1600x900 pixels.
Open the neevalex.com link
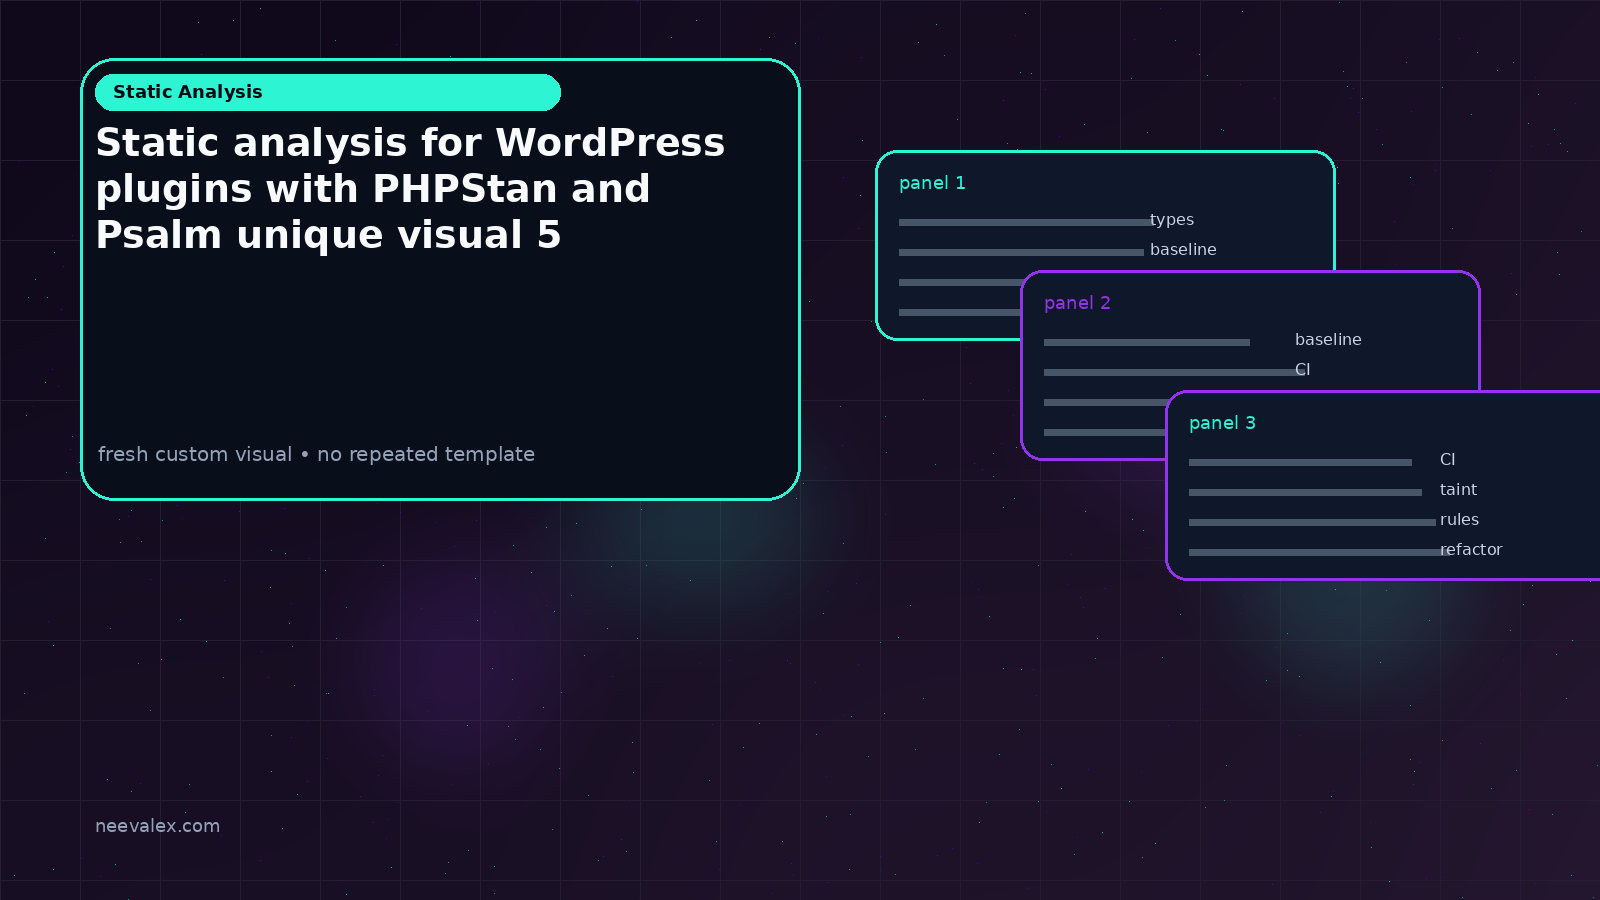pos(157,826)
